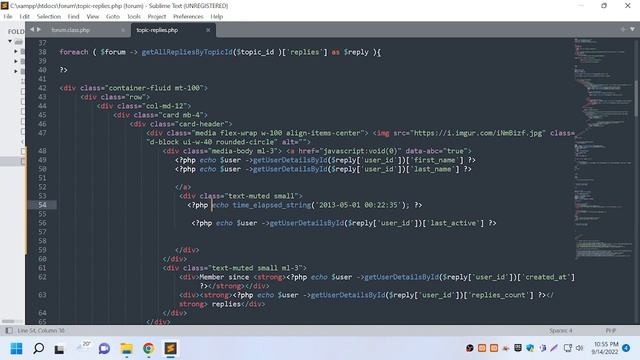Open Google Chrome from the taskbar
The width and height of the screenshot is (640, 360).
(149, 348)
